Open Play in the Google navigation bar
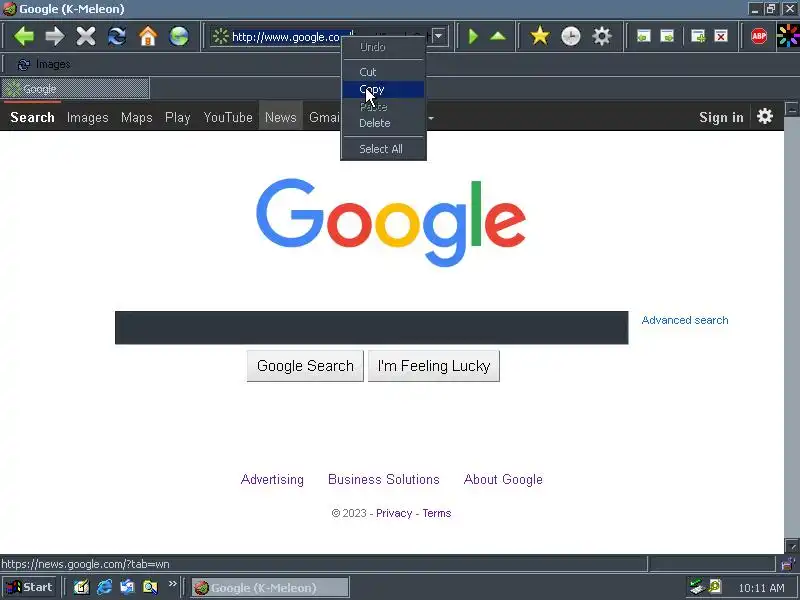Image resolution: width=800 pixels, height=600 pixels. click(178, 117)
